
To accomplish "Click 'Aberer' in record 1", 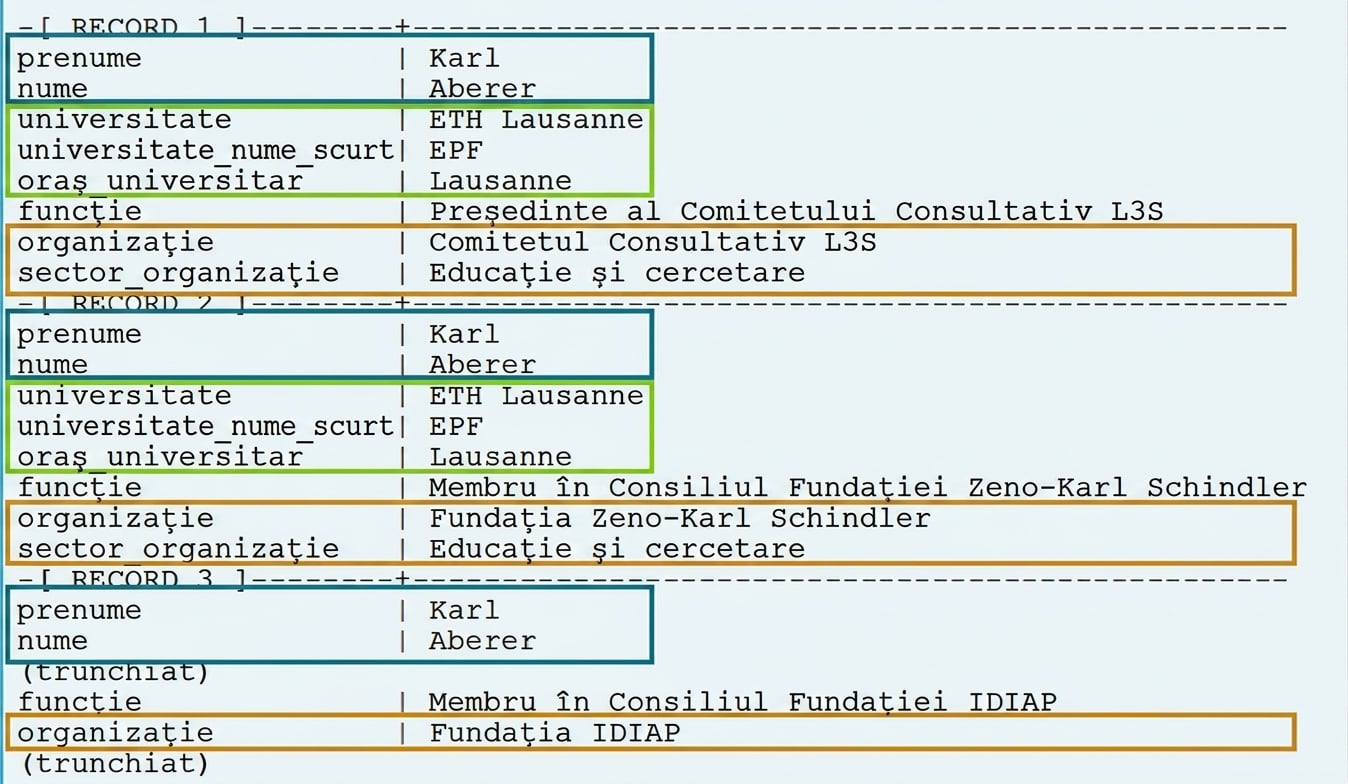I will (482, 88).
